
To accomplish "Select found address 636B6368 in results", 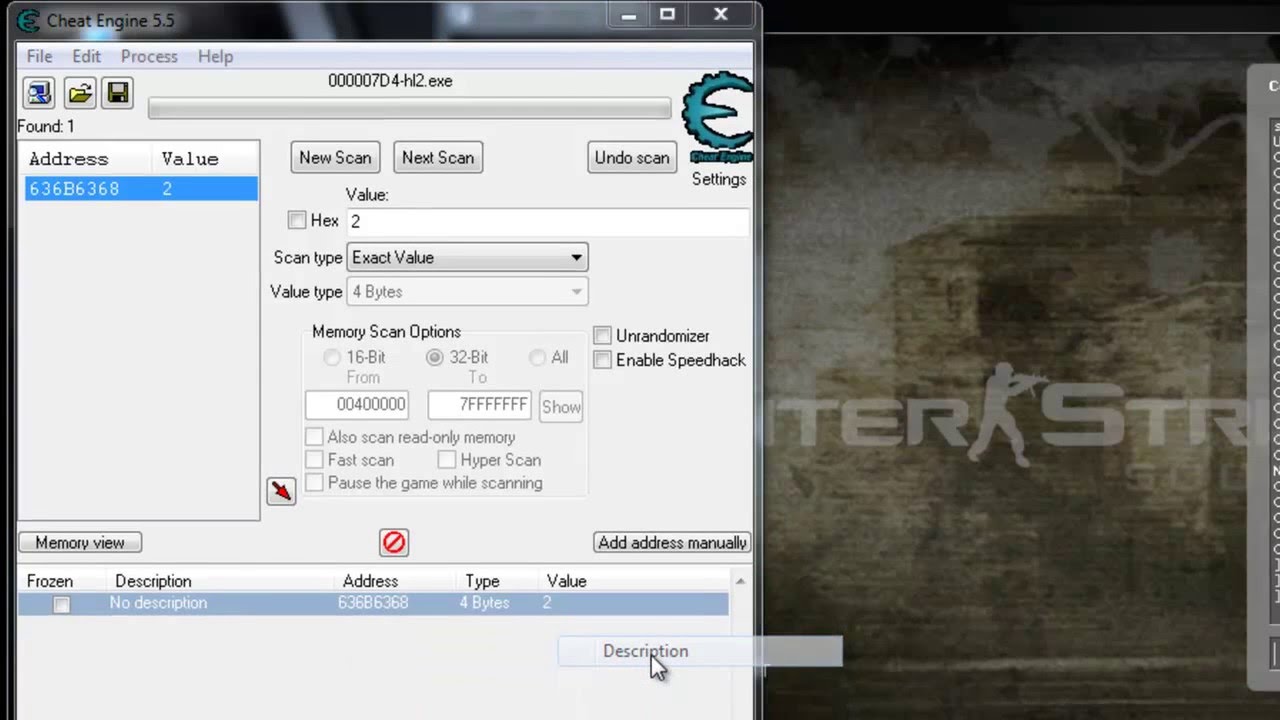I will (x=140, y=189).
